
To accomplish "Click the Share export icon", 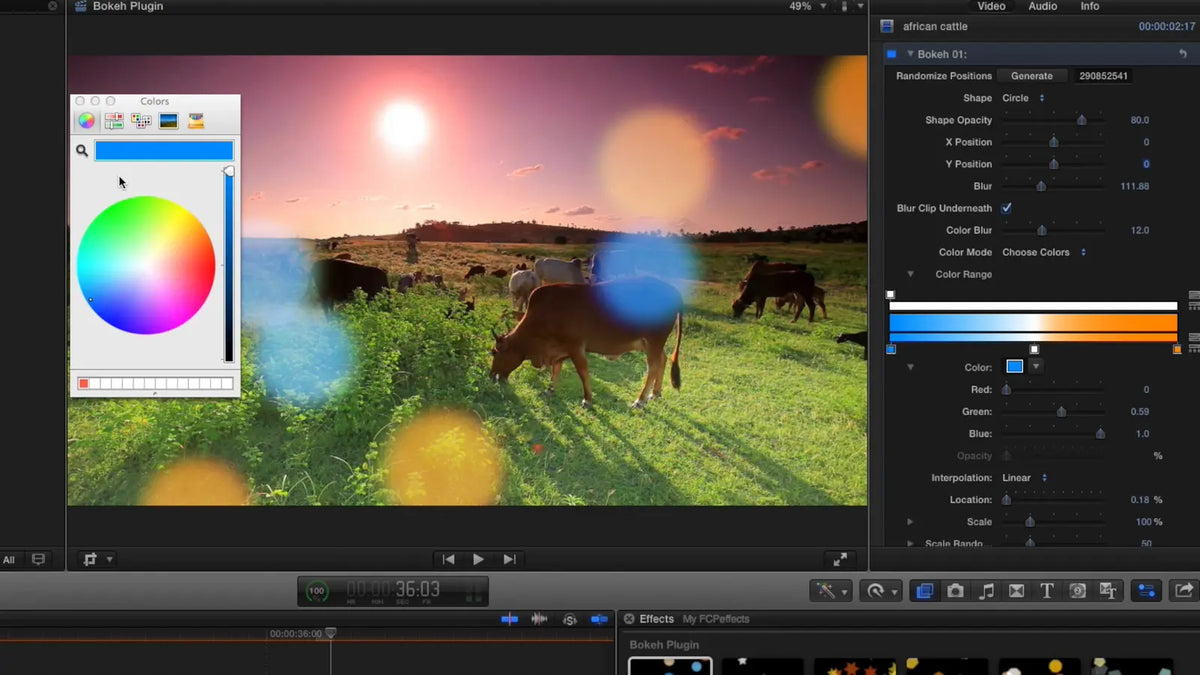I will click(1184, 591).
